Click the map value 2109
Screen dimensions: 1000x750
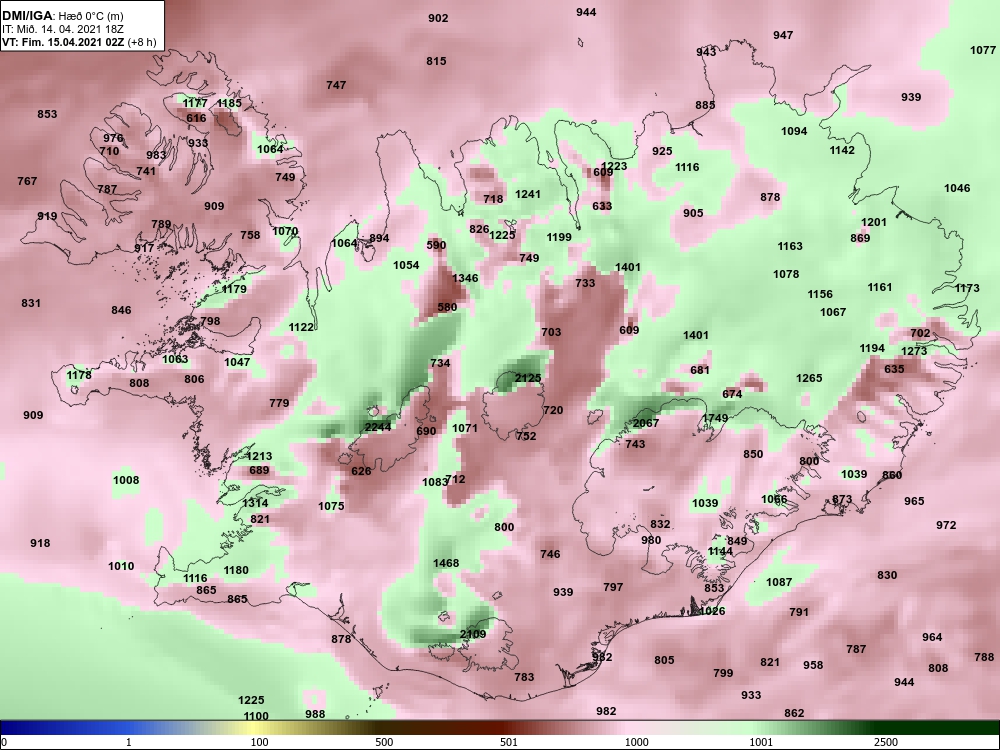coord(473,634)
